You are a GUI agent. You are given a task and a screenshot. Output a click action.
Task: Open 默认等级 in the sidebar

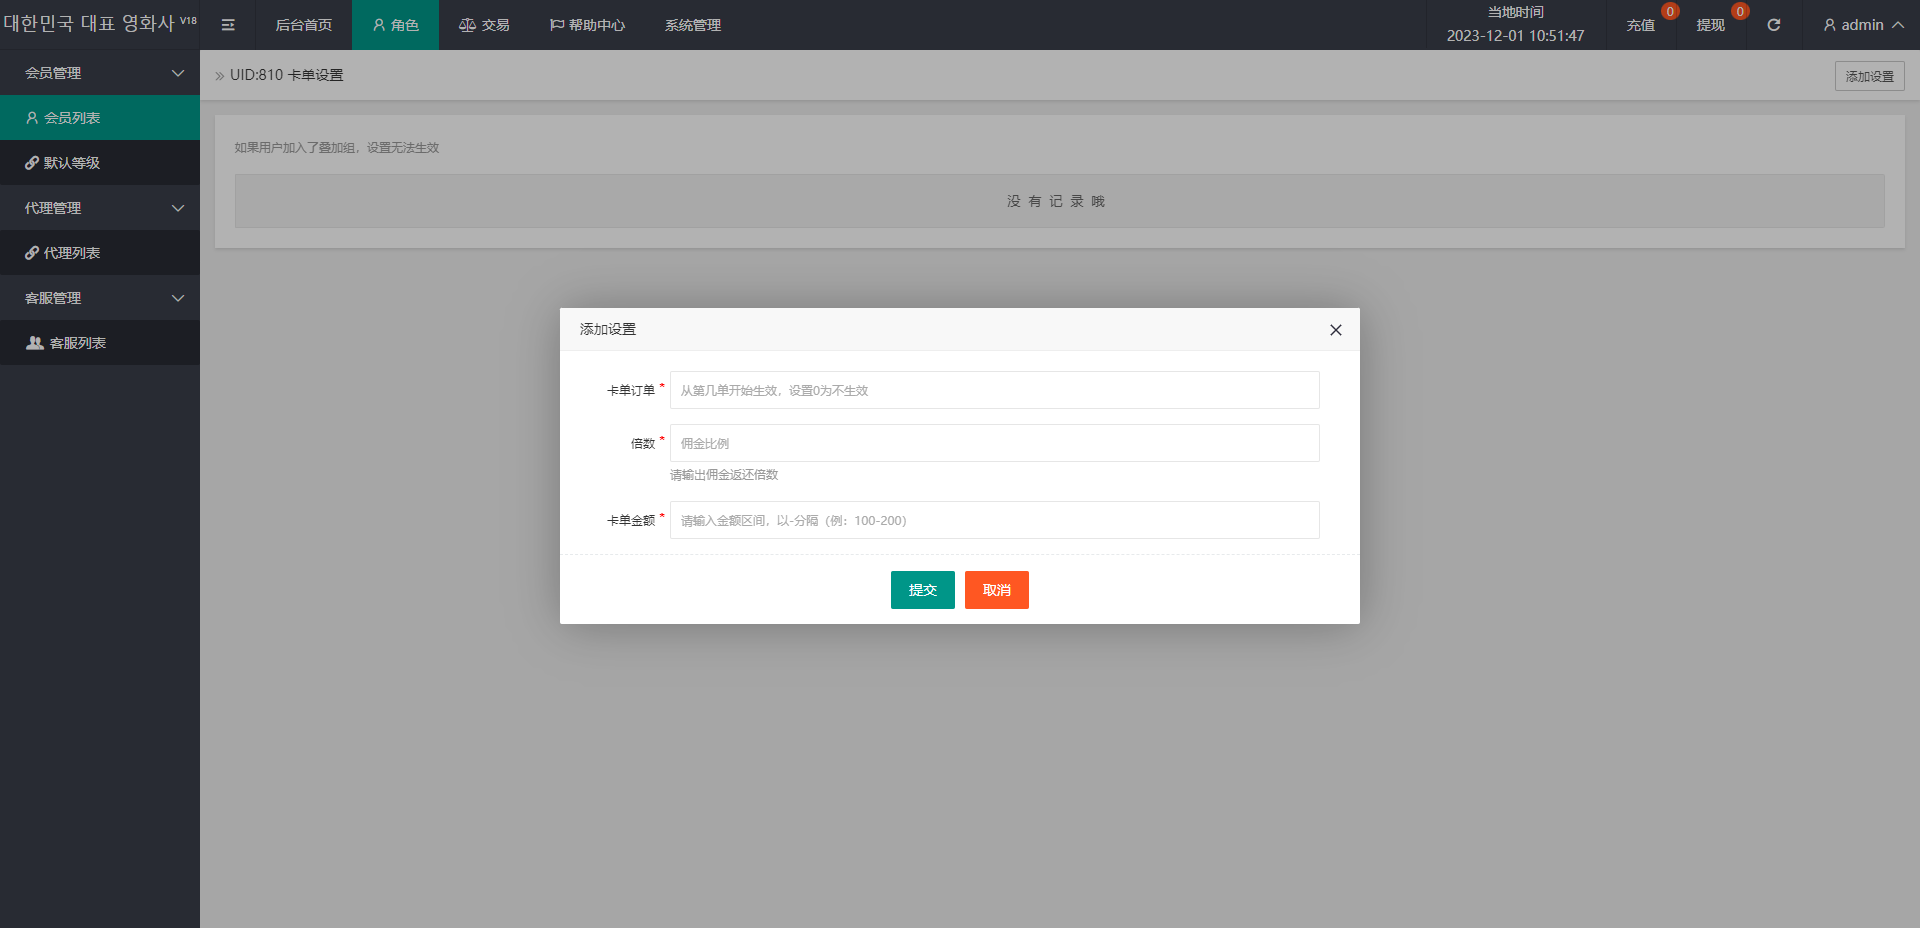72,163
